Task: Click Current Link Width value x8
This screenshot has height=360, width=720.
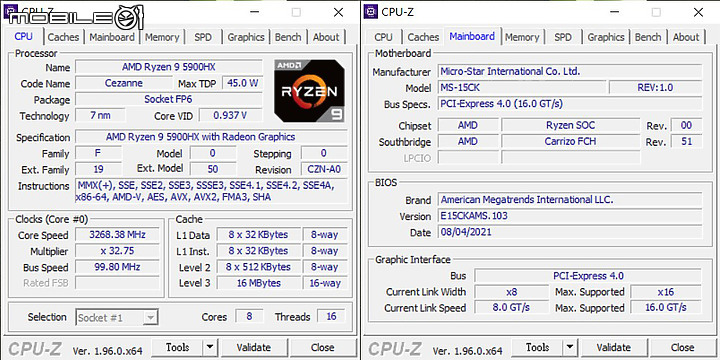Action: 512,292
